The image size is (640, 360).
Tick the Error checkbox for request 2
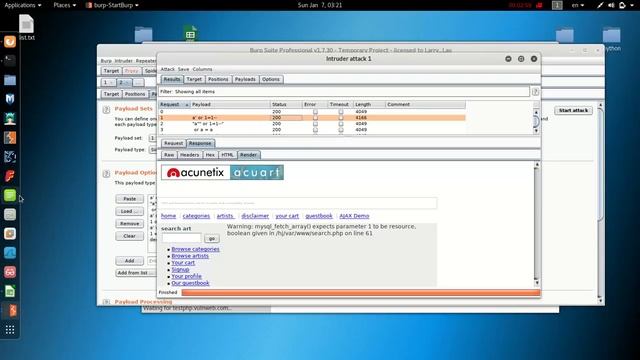(315, 124)
